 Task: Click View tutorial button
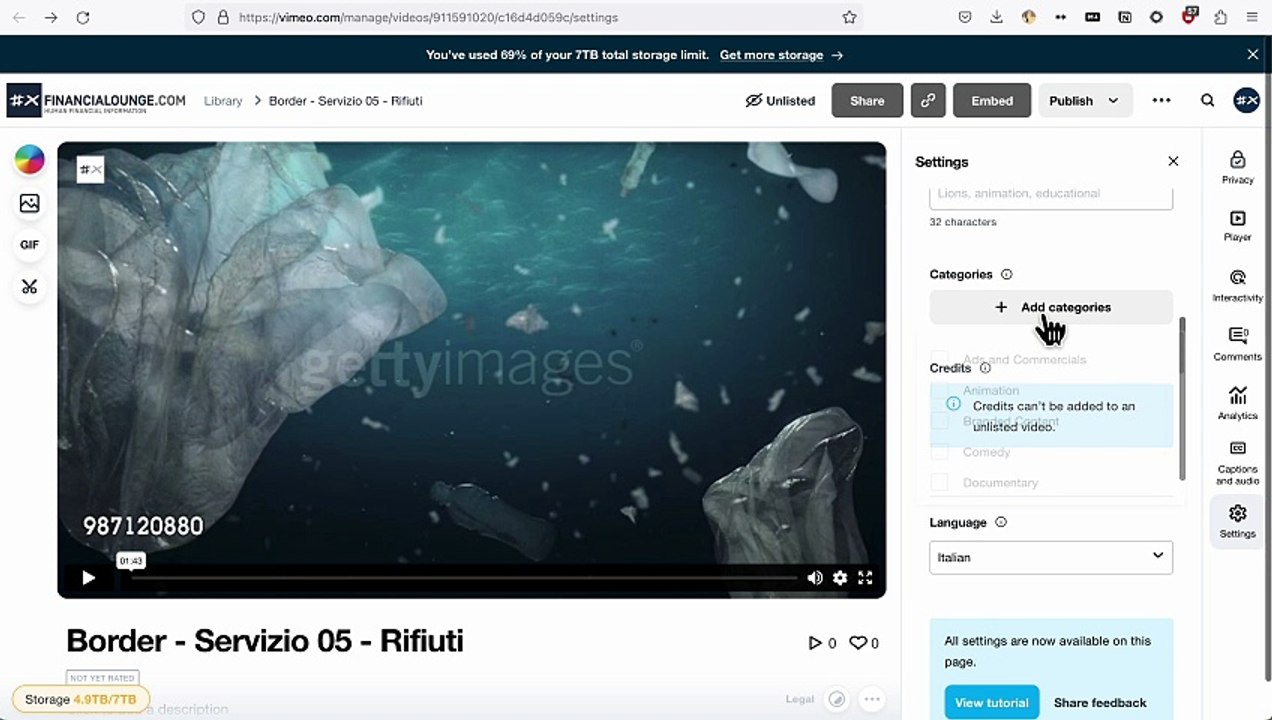(x=991, y=702)
